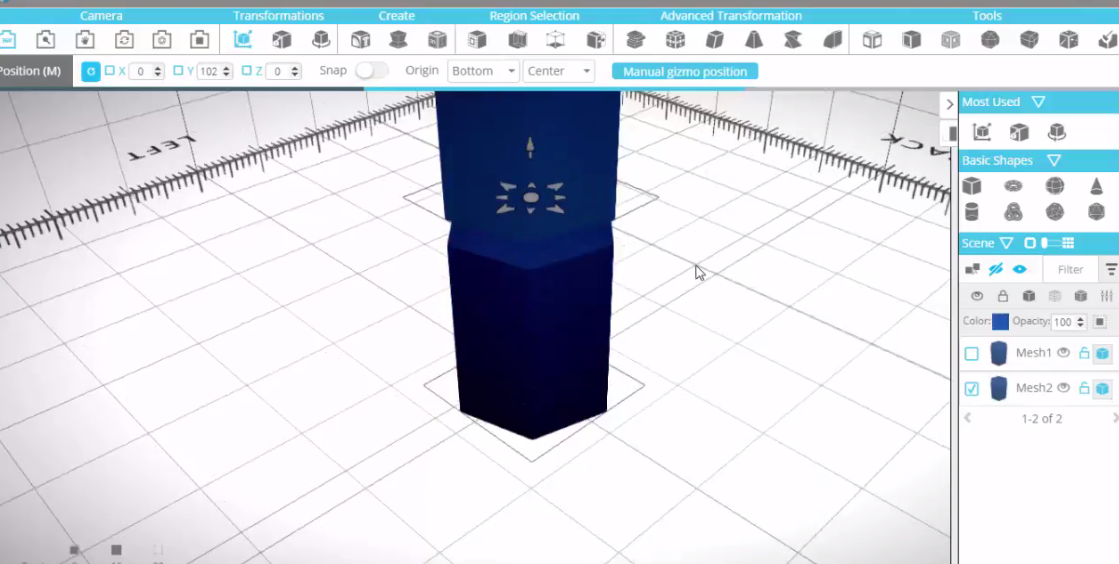Open the Region Selection toolbar section
1119x564 pixels.
point(535,16)
